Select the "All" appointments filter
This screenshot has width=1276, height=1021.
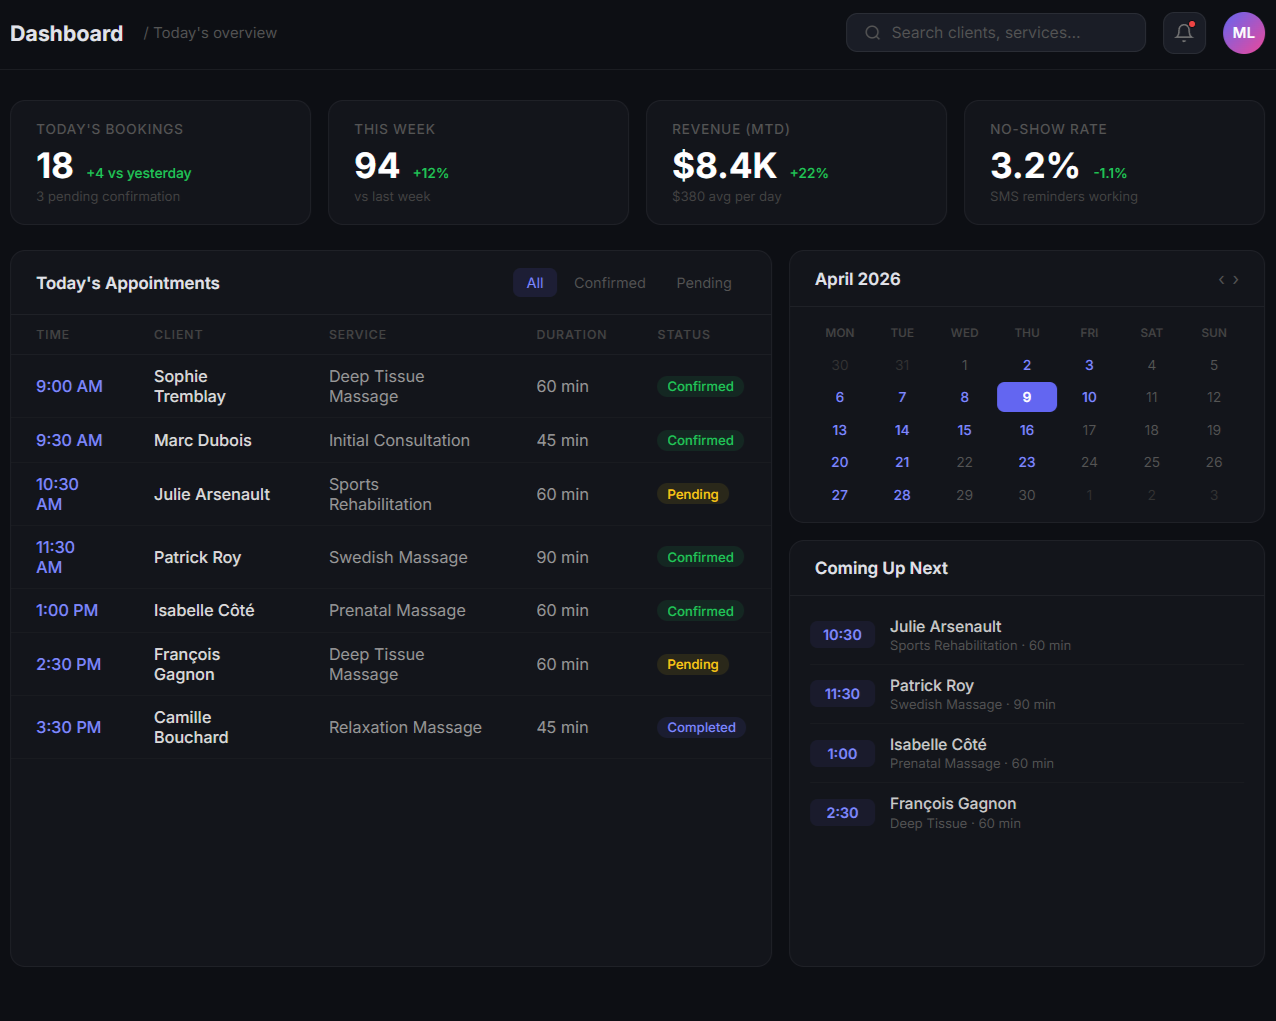535,282
